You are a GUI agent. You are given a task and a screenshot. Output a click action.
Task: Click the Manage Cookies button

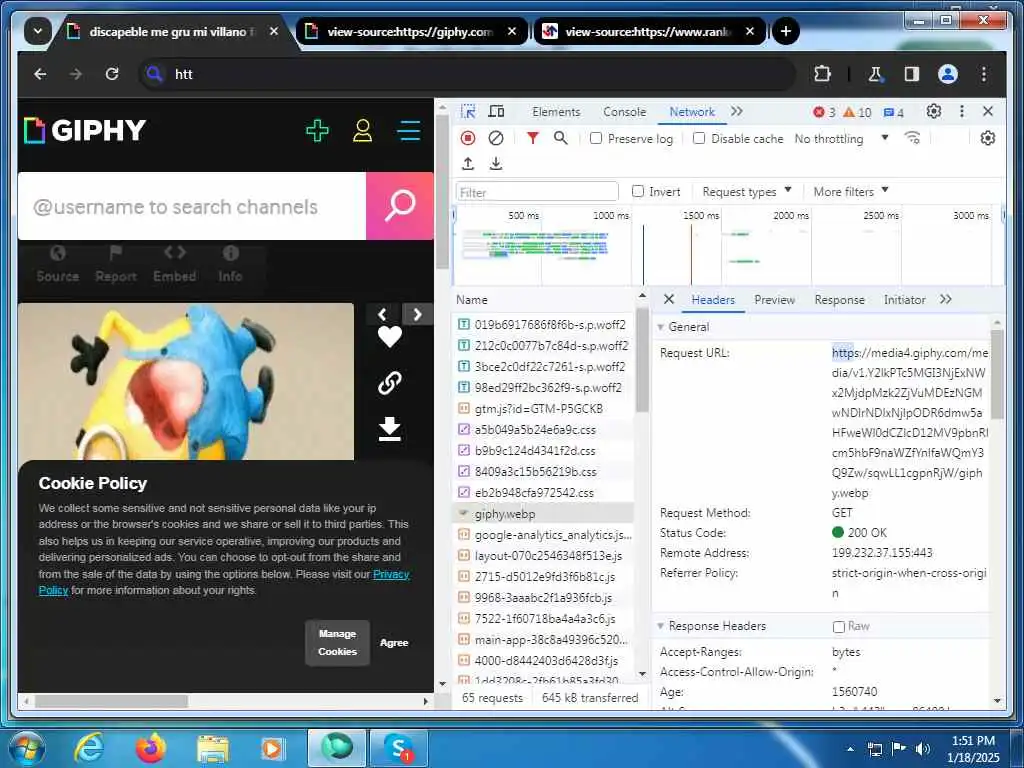pos(337,643)
